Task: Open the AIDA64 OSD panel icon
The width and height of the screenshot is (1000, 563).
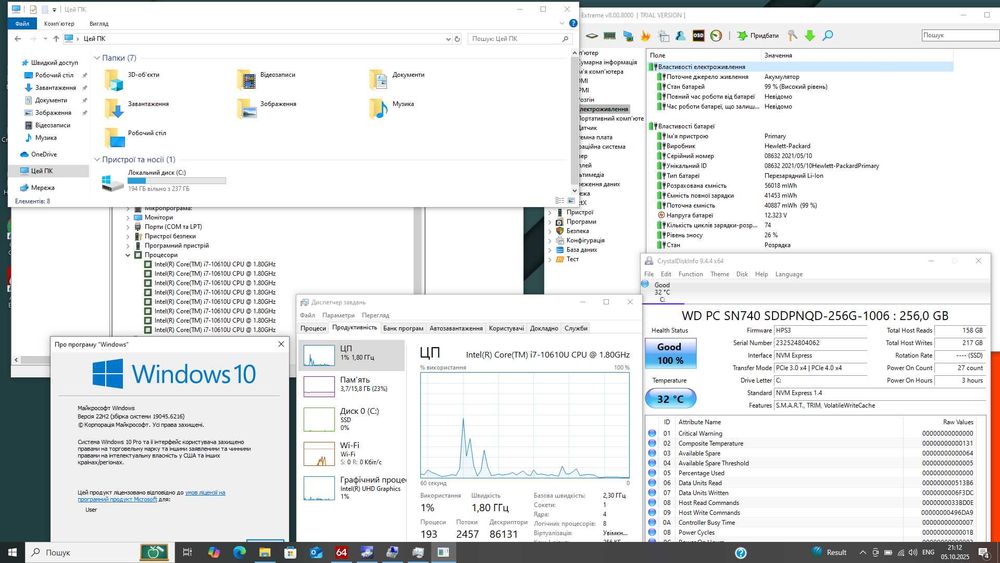Action: pyautogui.click(x=698, y=36)
